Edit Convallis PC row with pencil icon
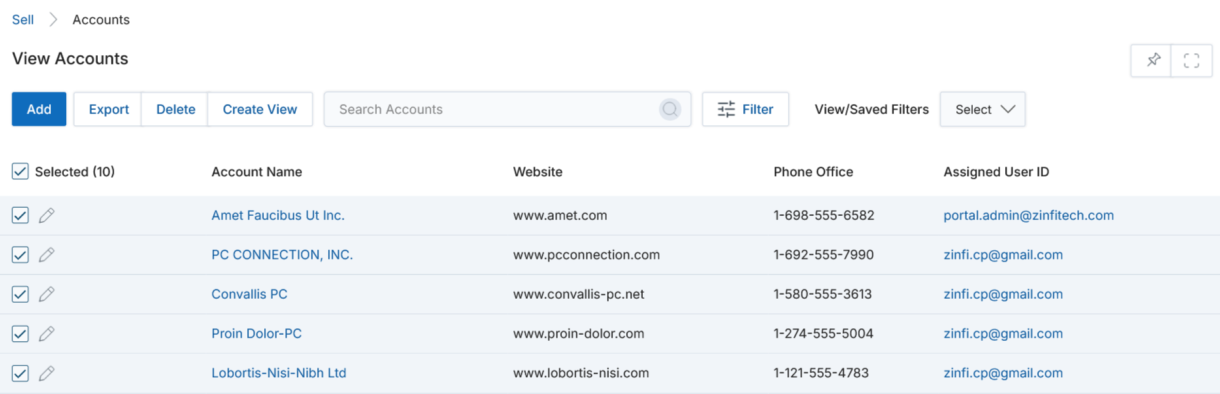1220x394 pixels. (46, 294)
